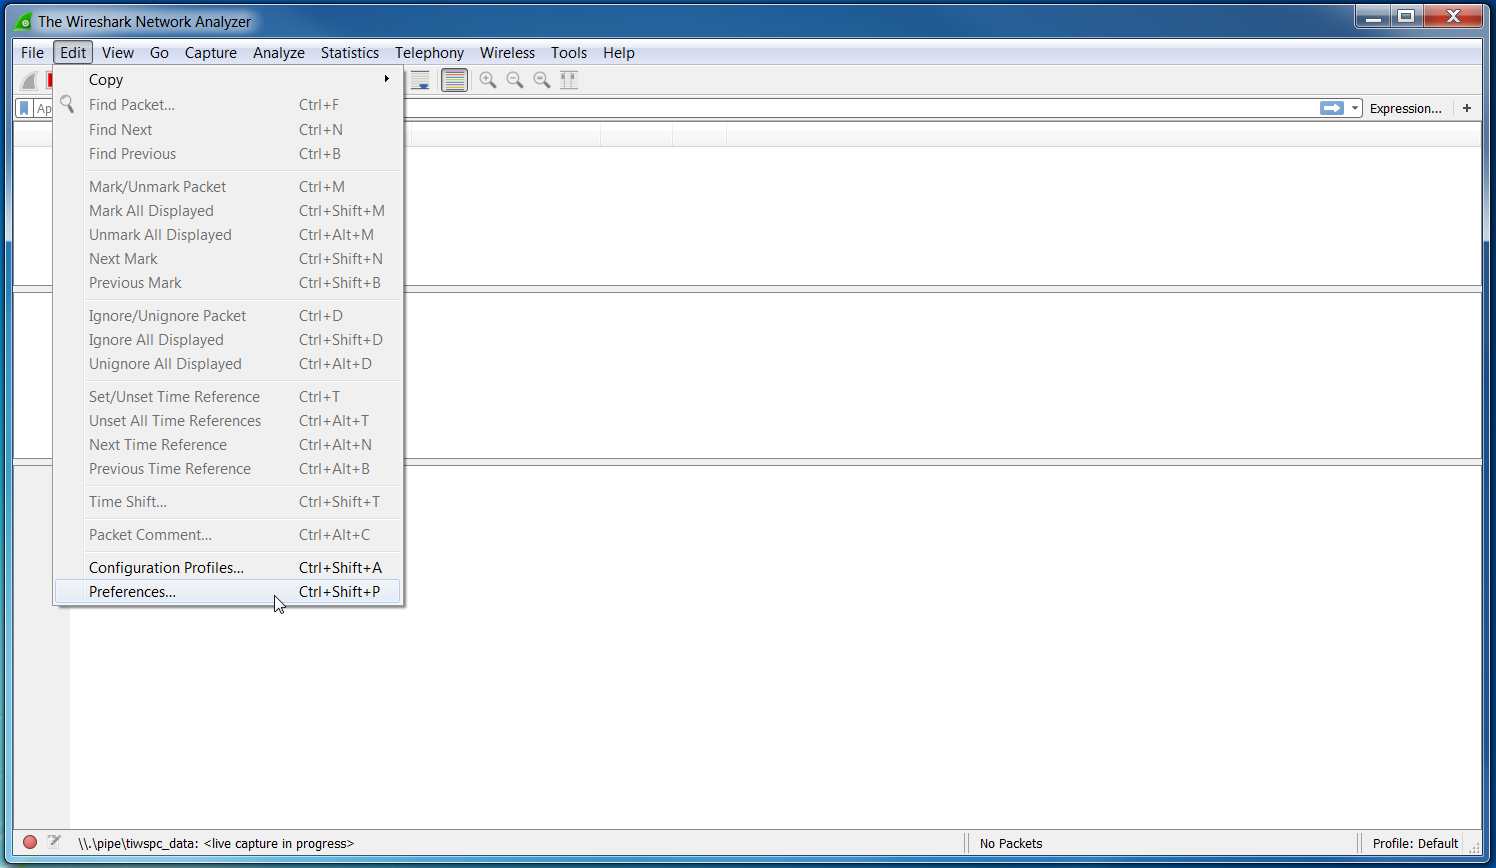Select Previous Mark entry
This screenshot has height=868, width=1496.
click(x=229, y=283)
